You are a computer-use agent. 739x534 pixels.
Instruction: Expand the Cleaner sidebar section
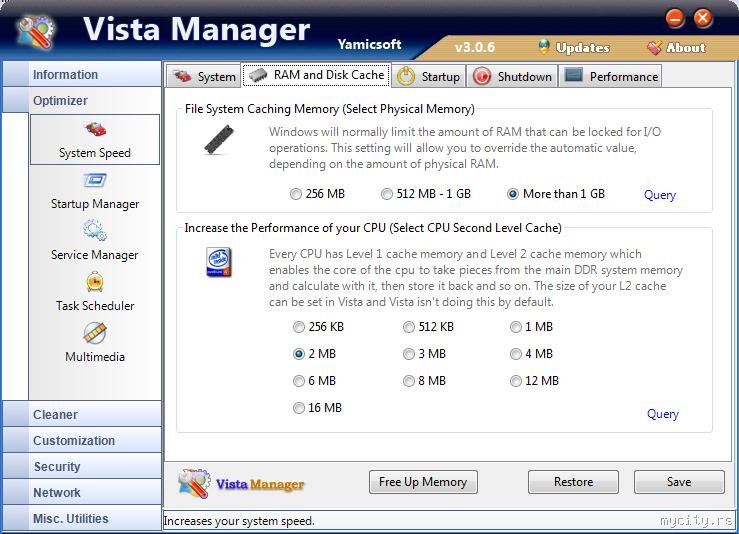click(x=82, y=414)
